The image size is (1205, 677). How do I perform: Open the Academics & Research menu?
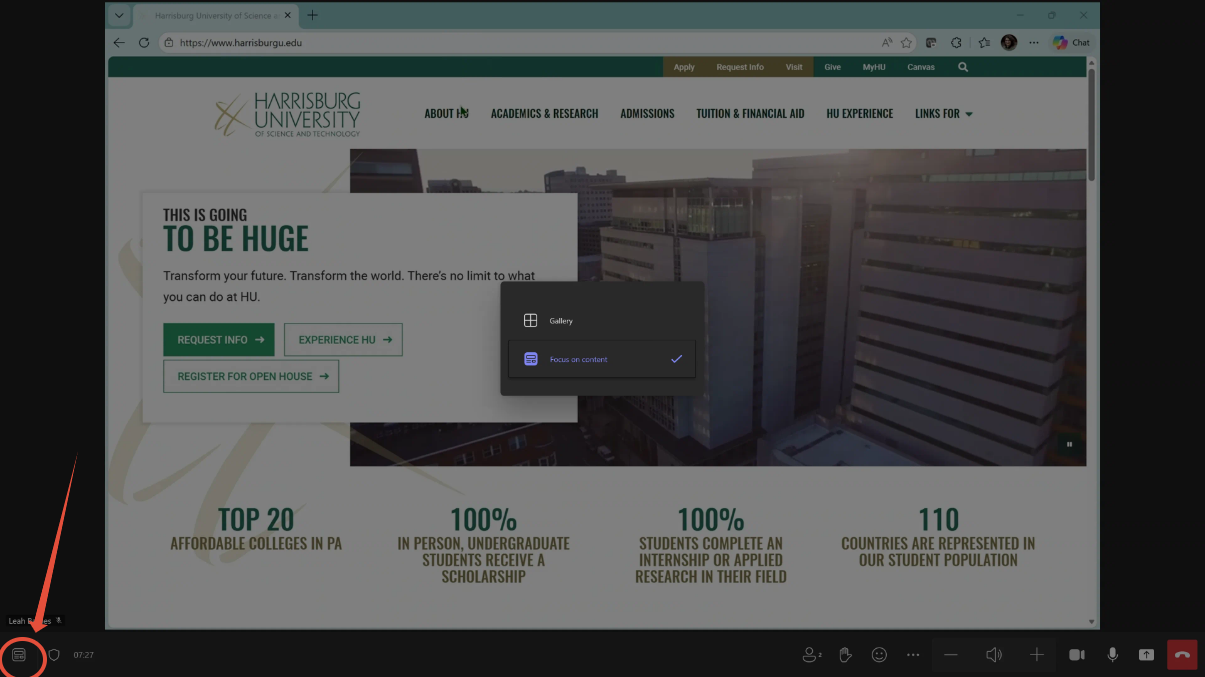[x=544, y=114]
